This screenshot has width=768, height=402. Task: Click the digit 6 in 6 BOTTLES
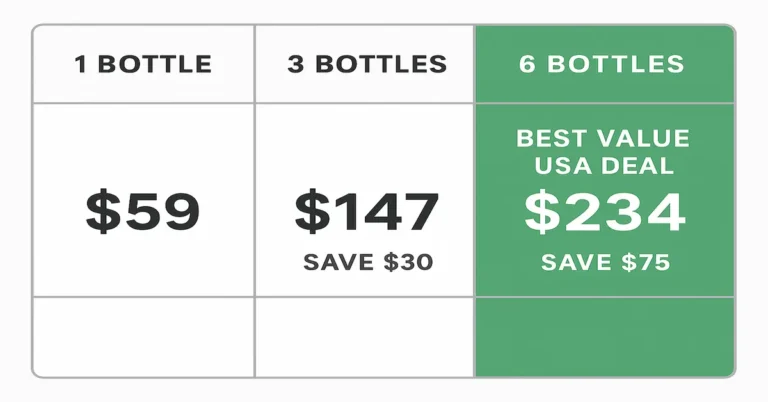point(527,65)
